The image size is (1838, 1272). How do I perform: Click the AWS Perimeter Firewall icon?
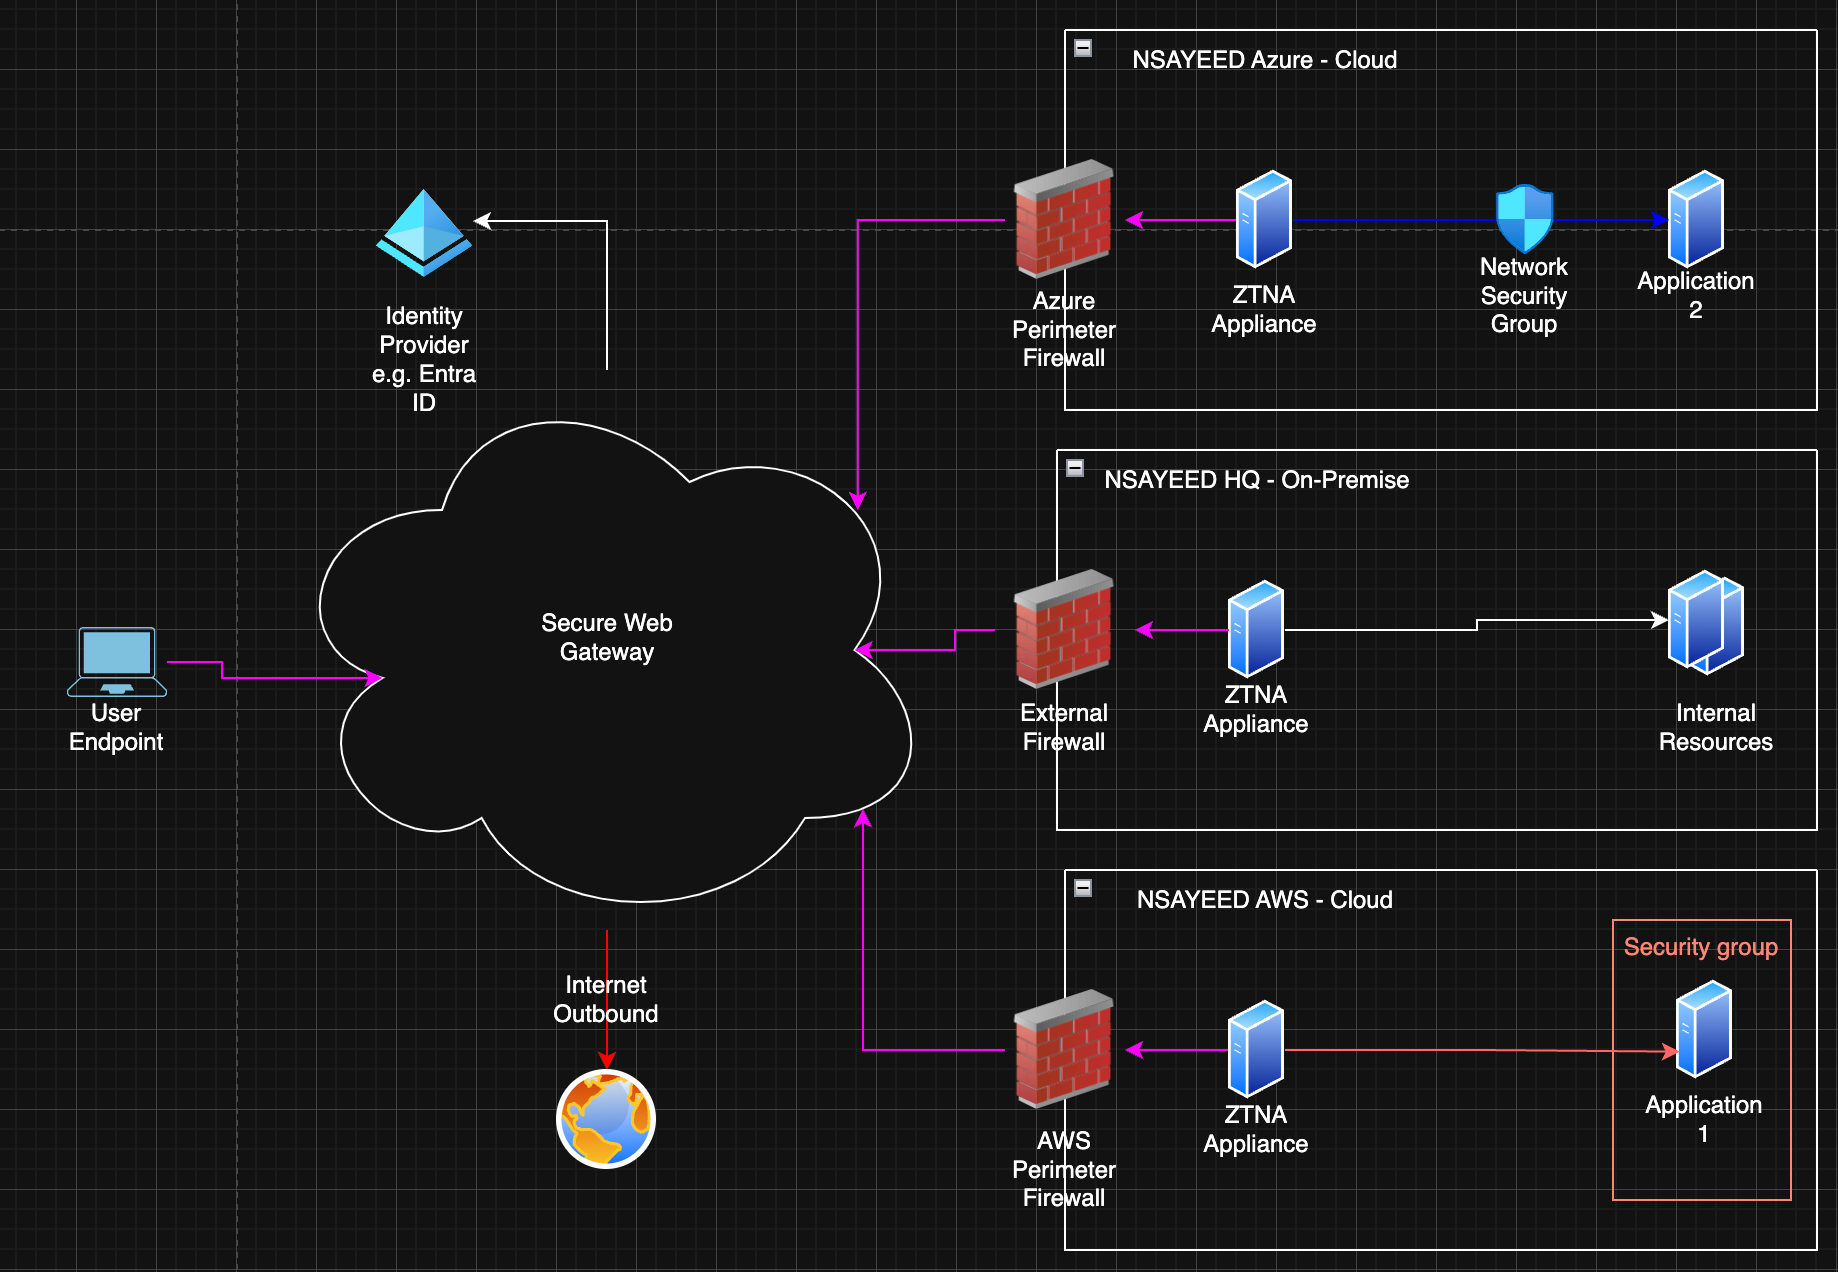click(1063, 1048)
